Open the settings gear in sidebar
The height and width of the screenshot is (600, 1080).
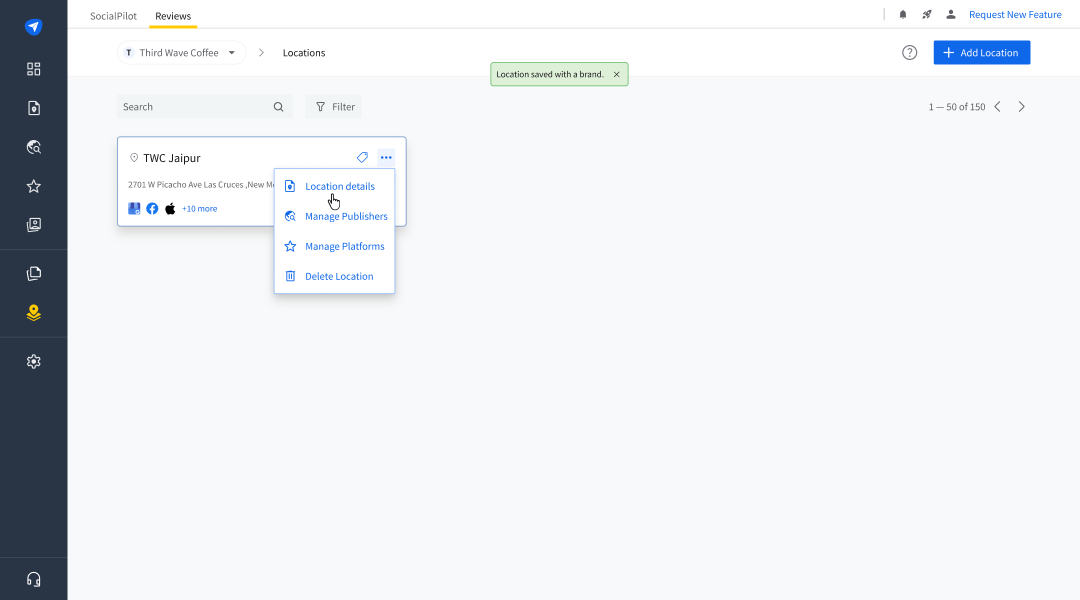tap(33, 362)
